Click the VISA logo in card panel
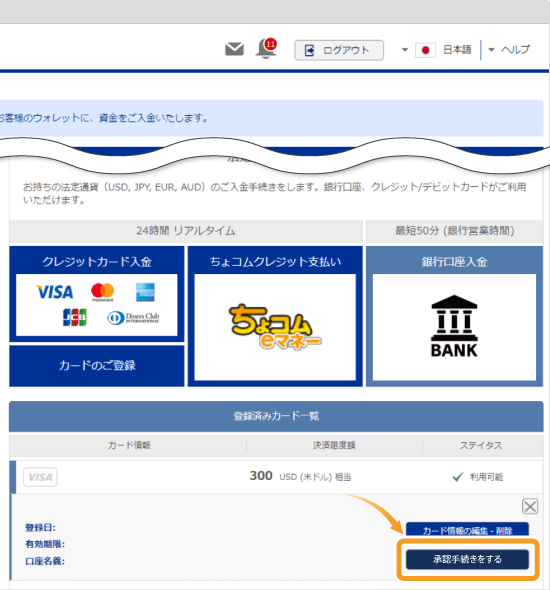This screenshot has width=550, height=590. click(x=55, y=292)
